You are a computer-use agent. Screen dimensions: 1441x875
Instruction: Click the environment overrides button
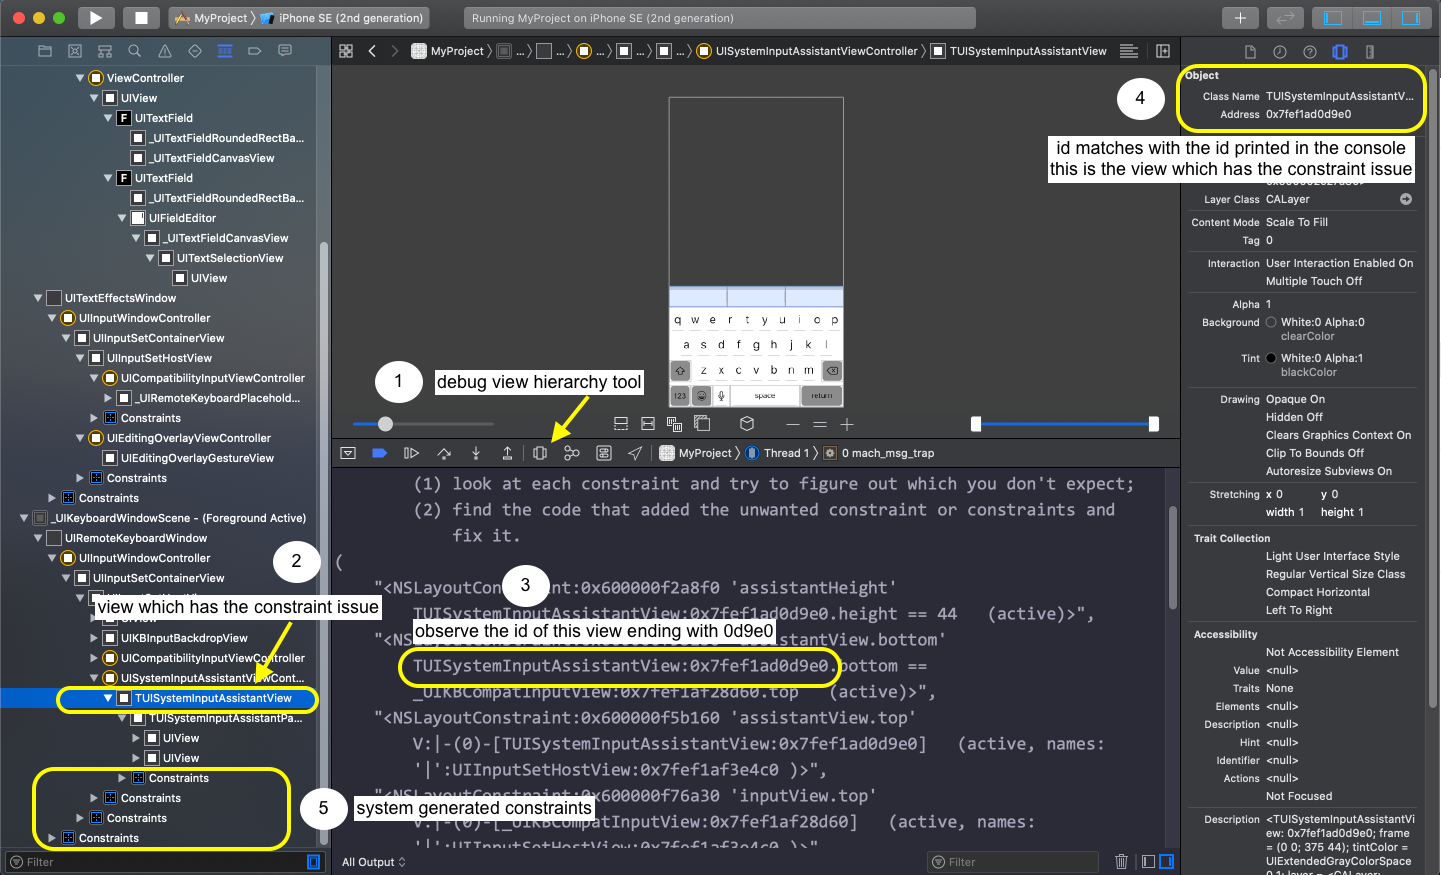604,453
